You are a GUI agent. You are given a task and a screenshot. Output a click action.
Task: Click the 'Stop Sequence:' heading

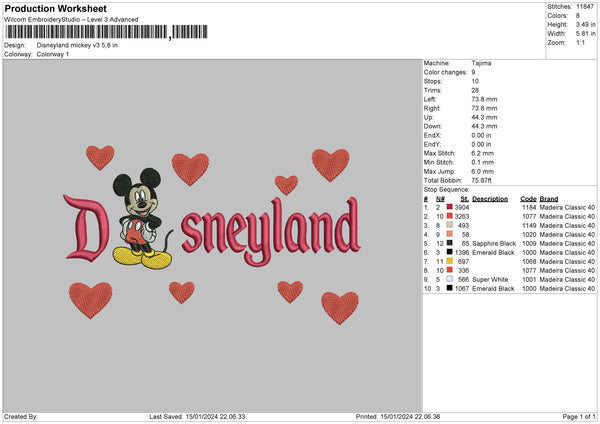pyautogui.click(x=446, y=189)
